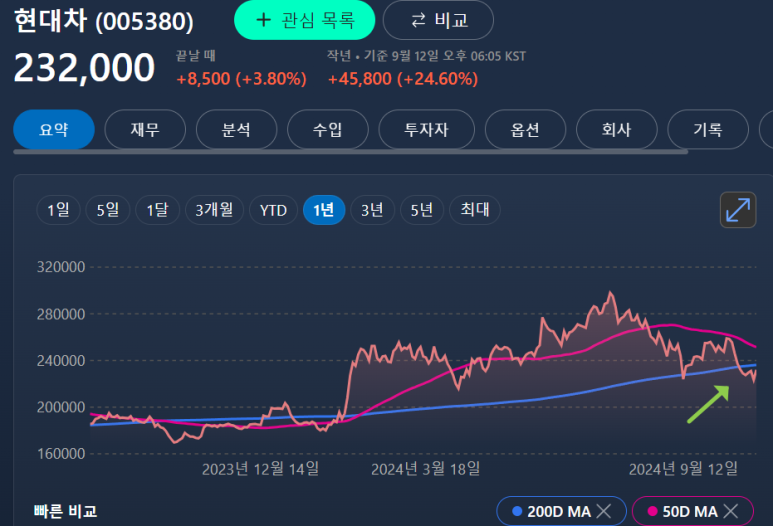Screen dimensions: 773x526
Task: Set chart range to YTD
Action: (274, 210)
